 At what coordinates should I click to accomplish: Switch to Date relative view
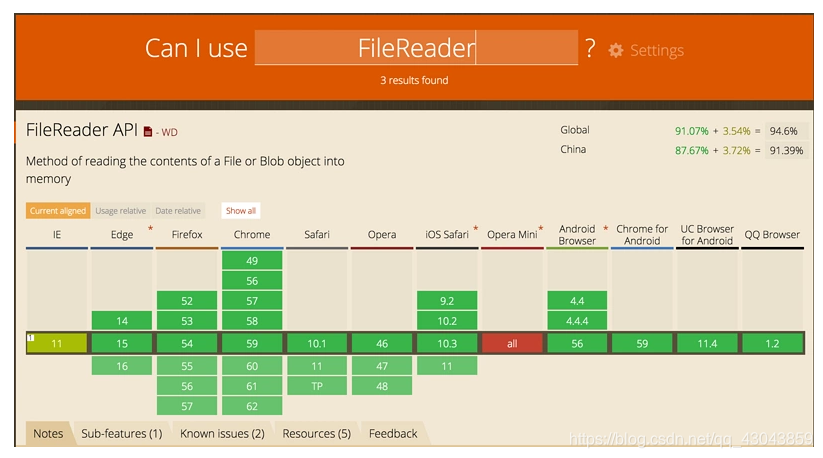point(178,211)
